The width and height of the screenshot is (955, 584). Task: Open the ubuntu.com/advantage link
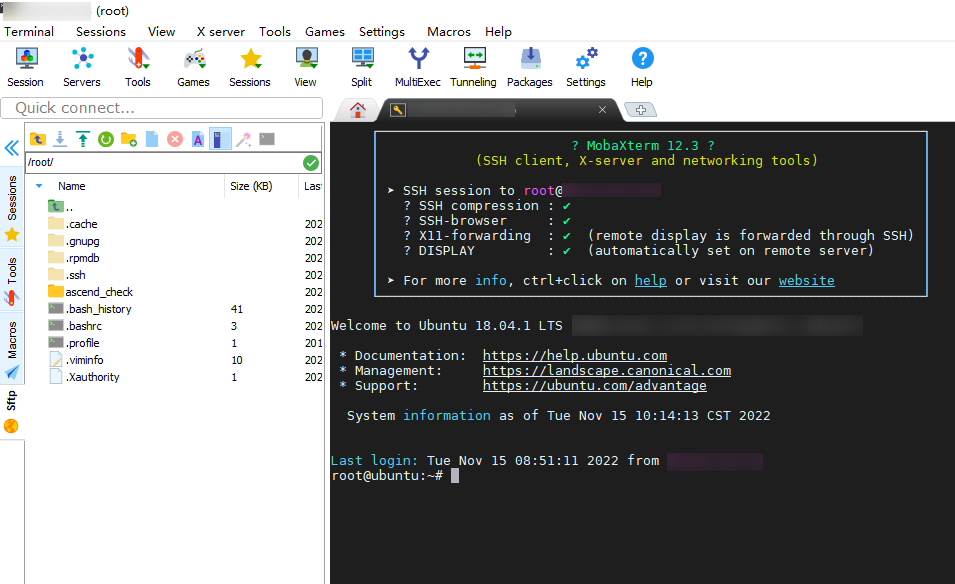[594, 386]
